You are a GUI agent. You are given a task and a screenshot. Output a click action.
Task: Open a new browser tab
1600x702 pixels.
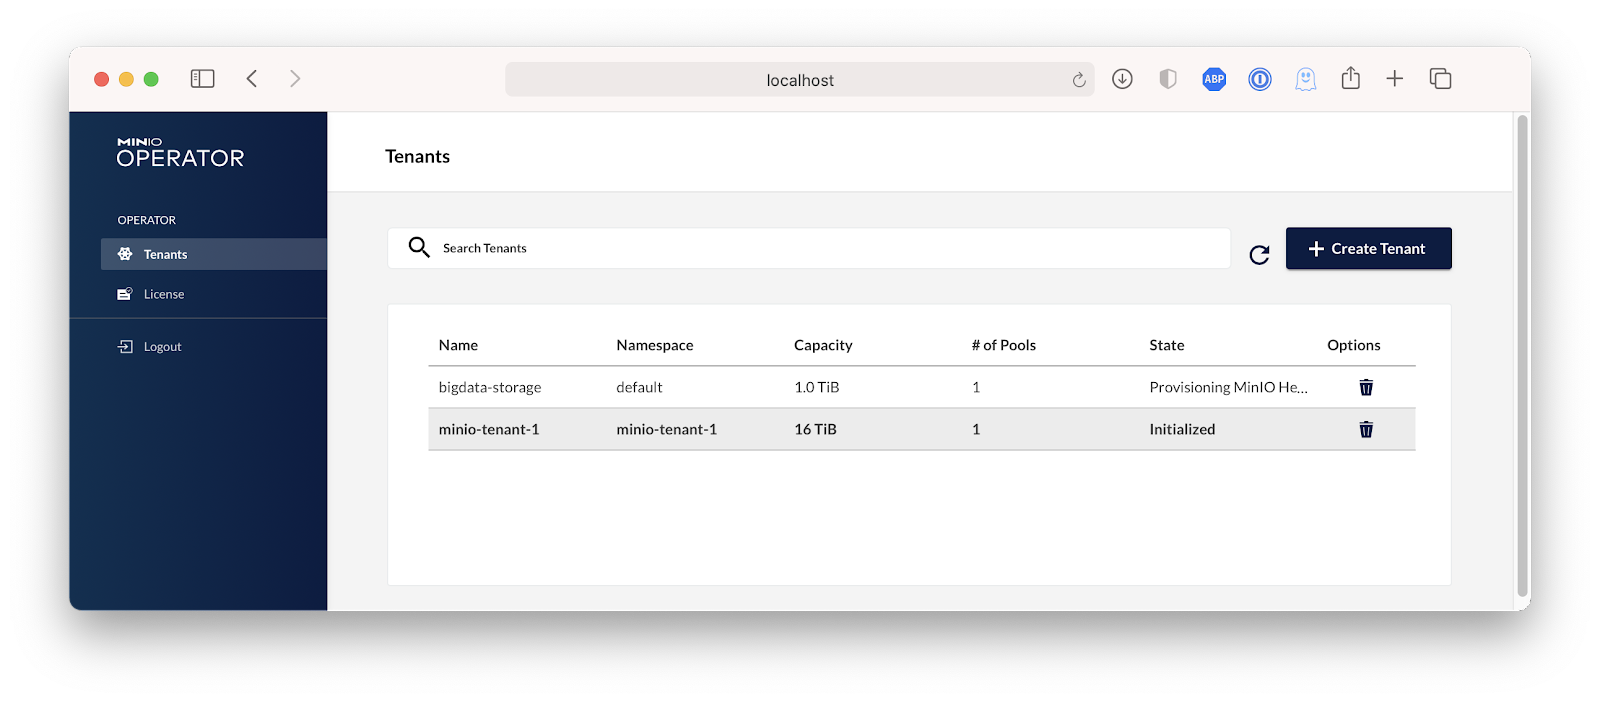(x=1394, y=78)
